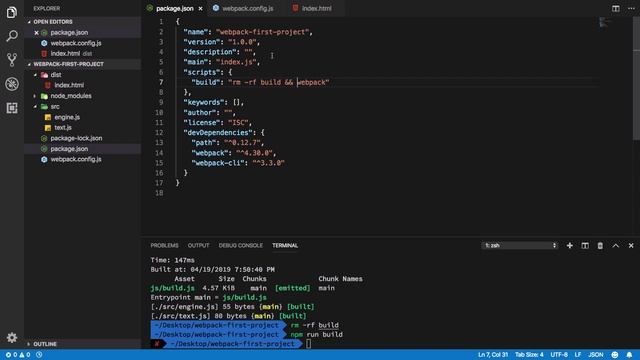Expand the Outline section
640x360 pixels.
pyautogui.click(x=29, y=344)
